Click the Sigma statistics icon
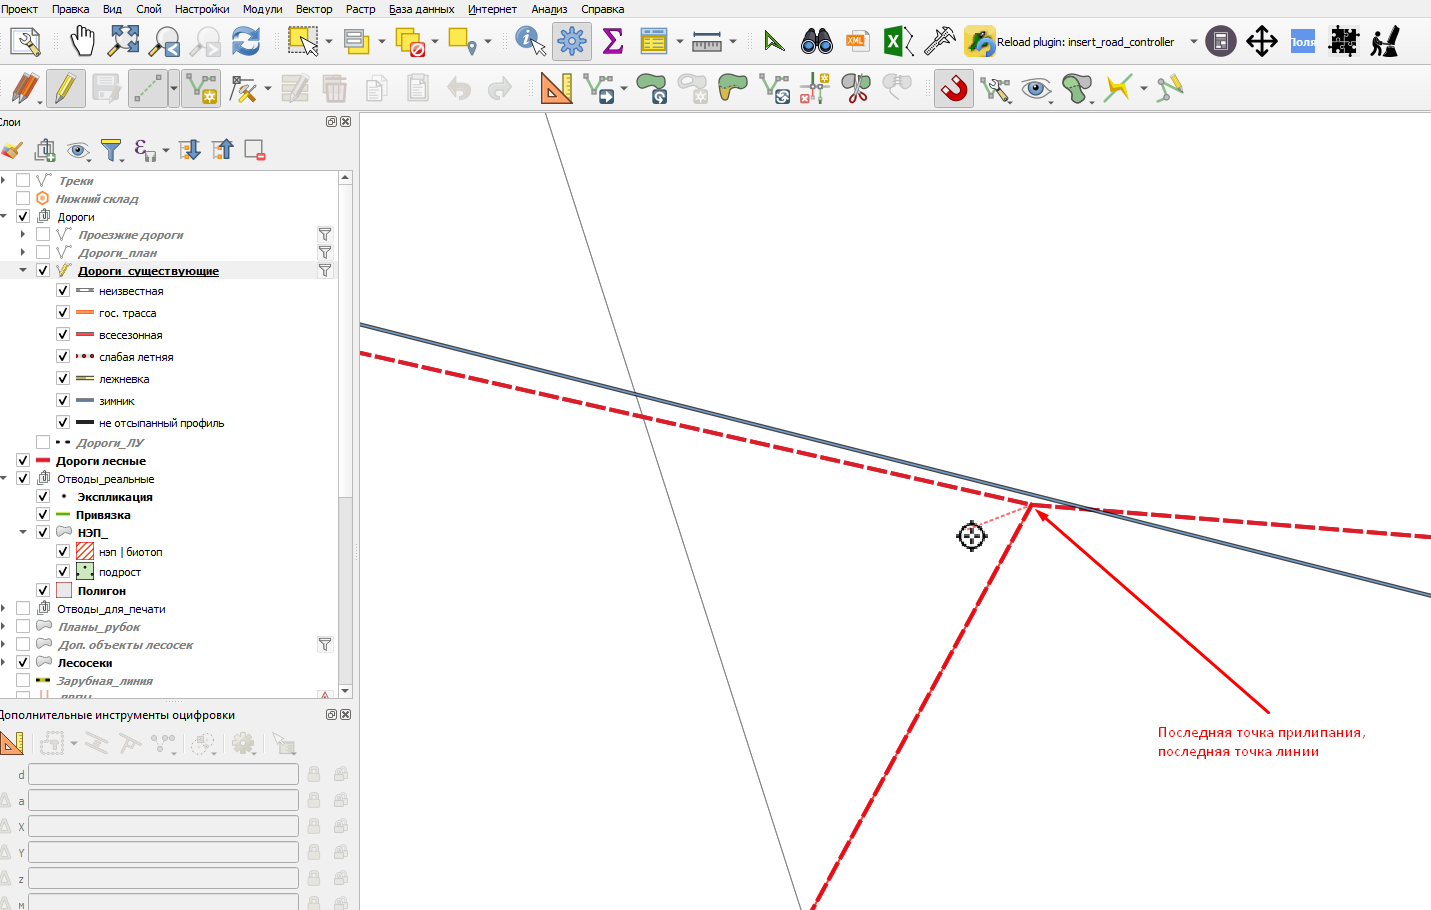The image size is (1431, 910). click(x=613, y=41)
